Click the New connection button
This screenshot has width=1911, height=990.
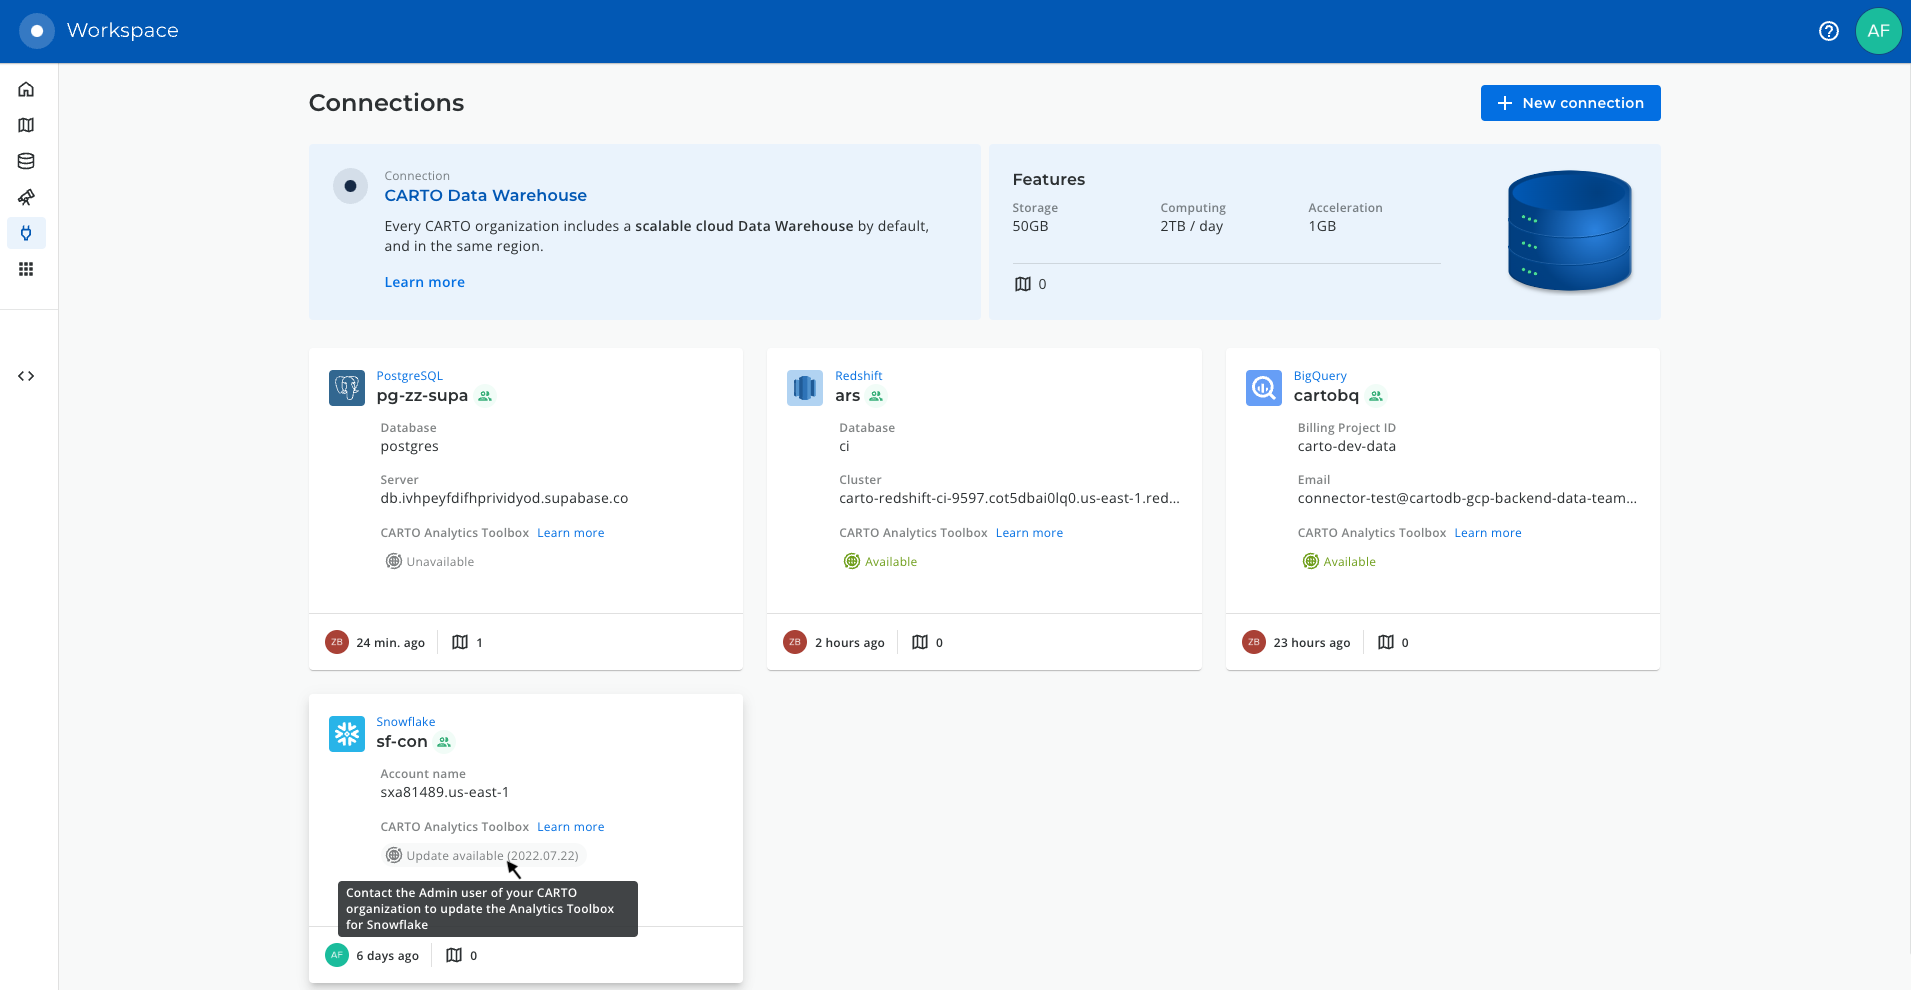(x=1570, y=103)
